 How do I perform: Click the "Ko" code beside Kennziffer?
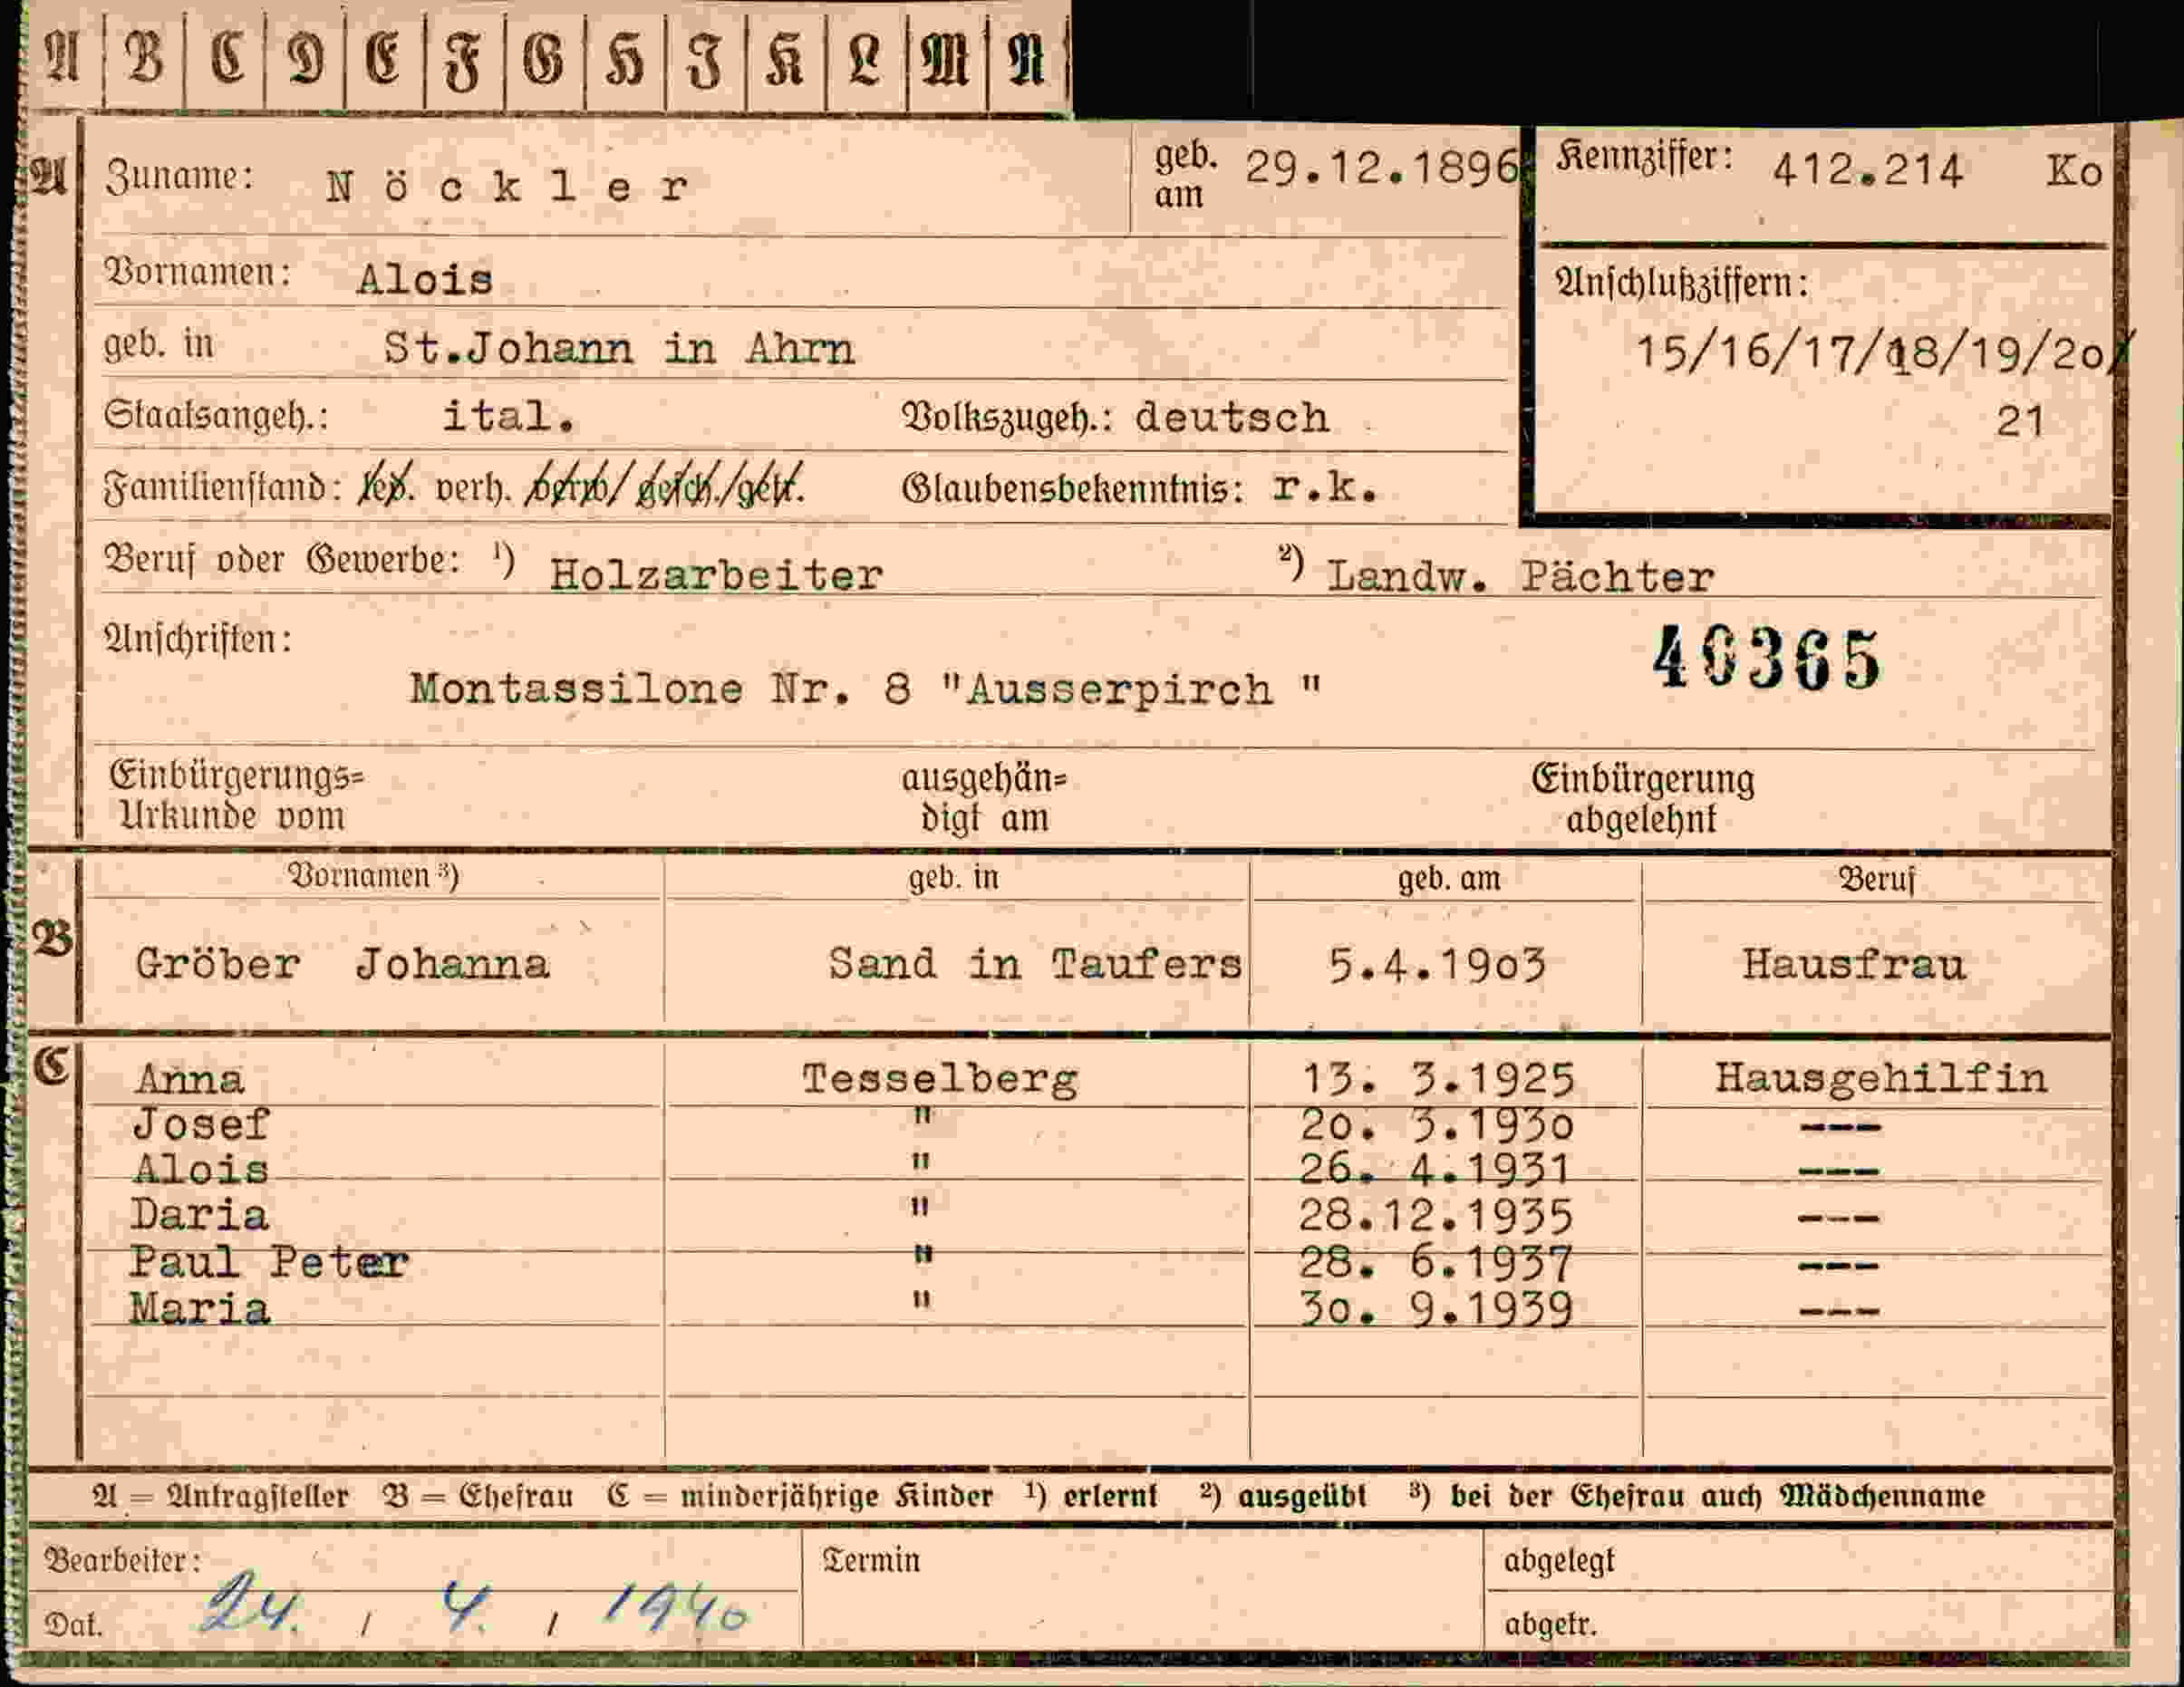click(x=2074, y=171)
